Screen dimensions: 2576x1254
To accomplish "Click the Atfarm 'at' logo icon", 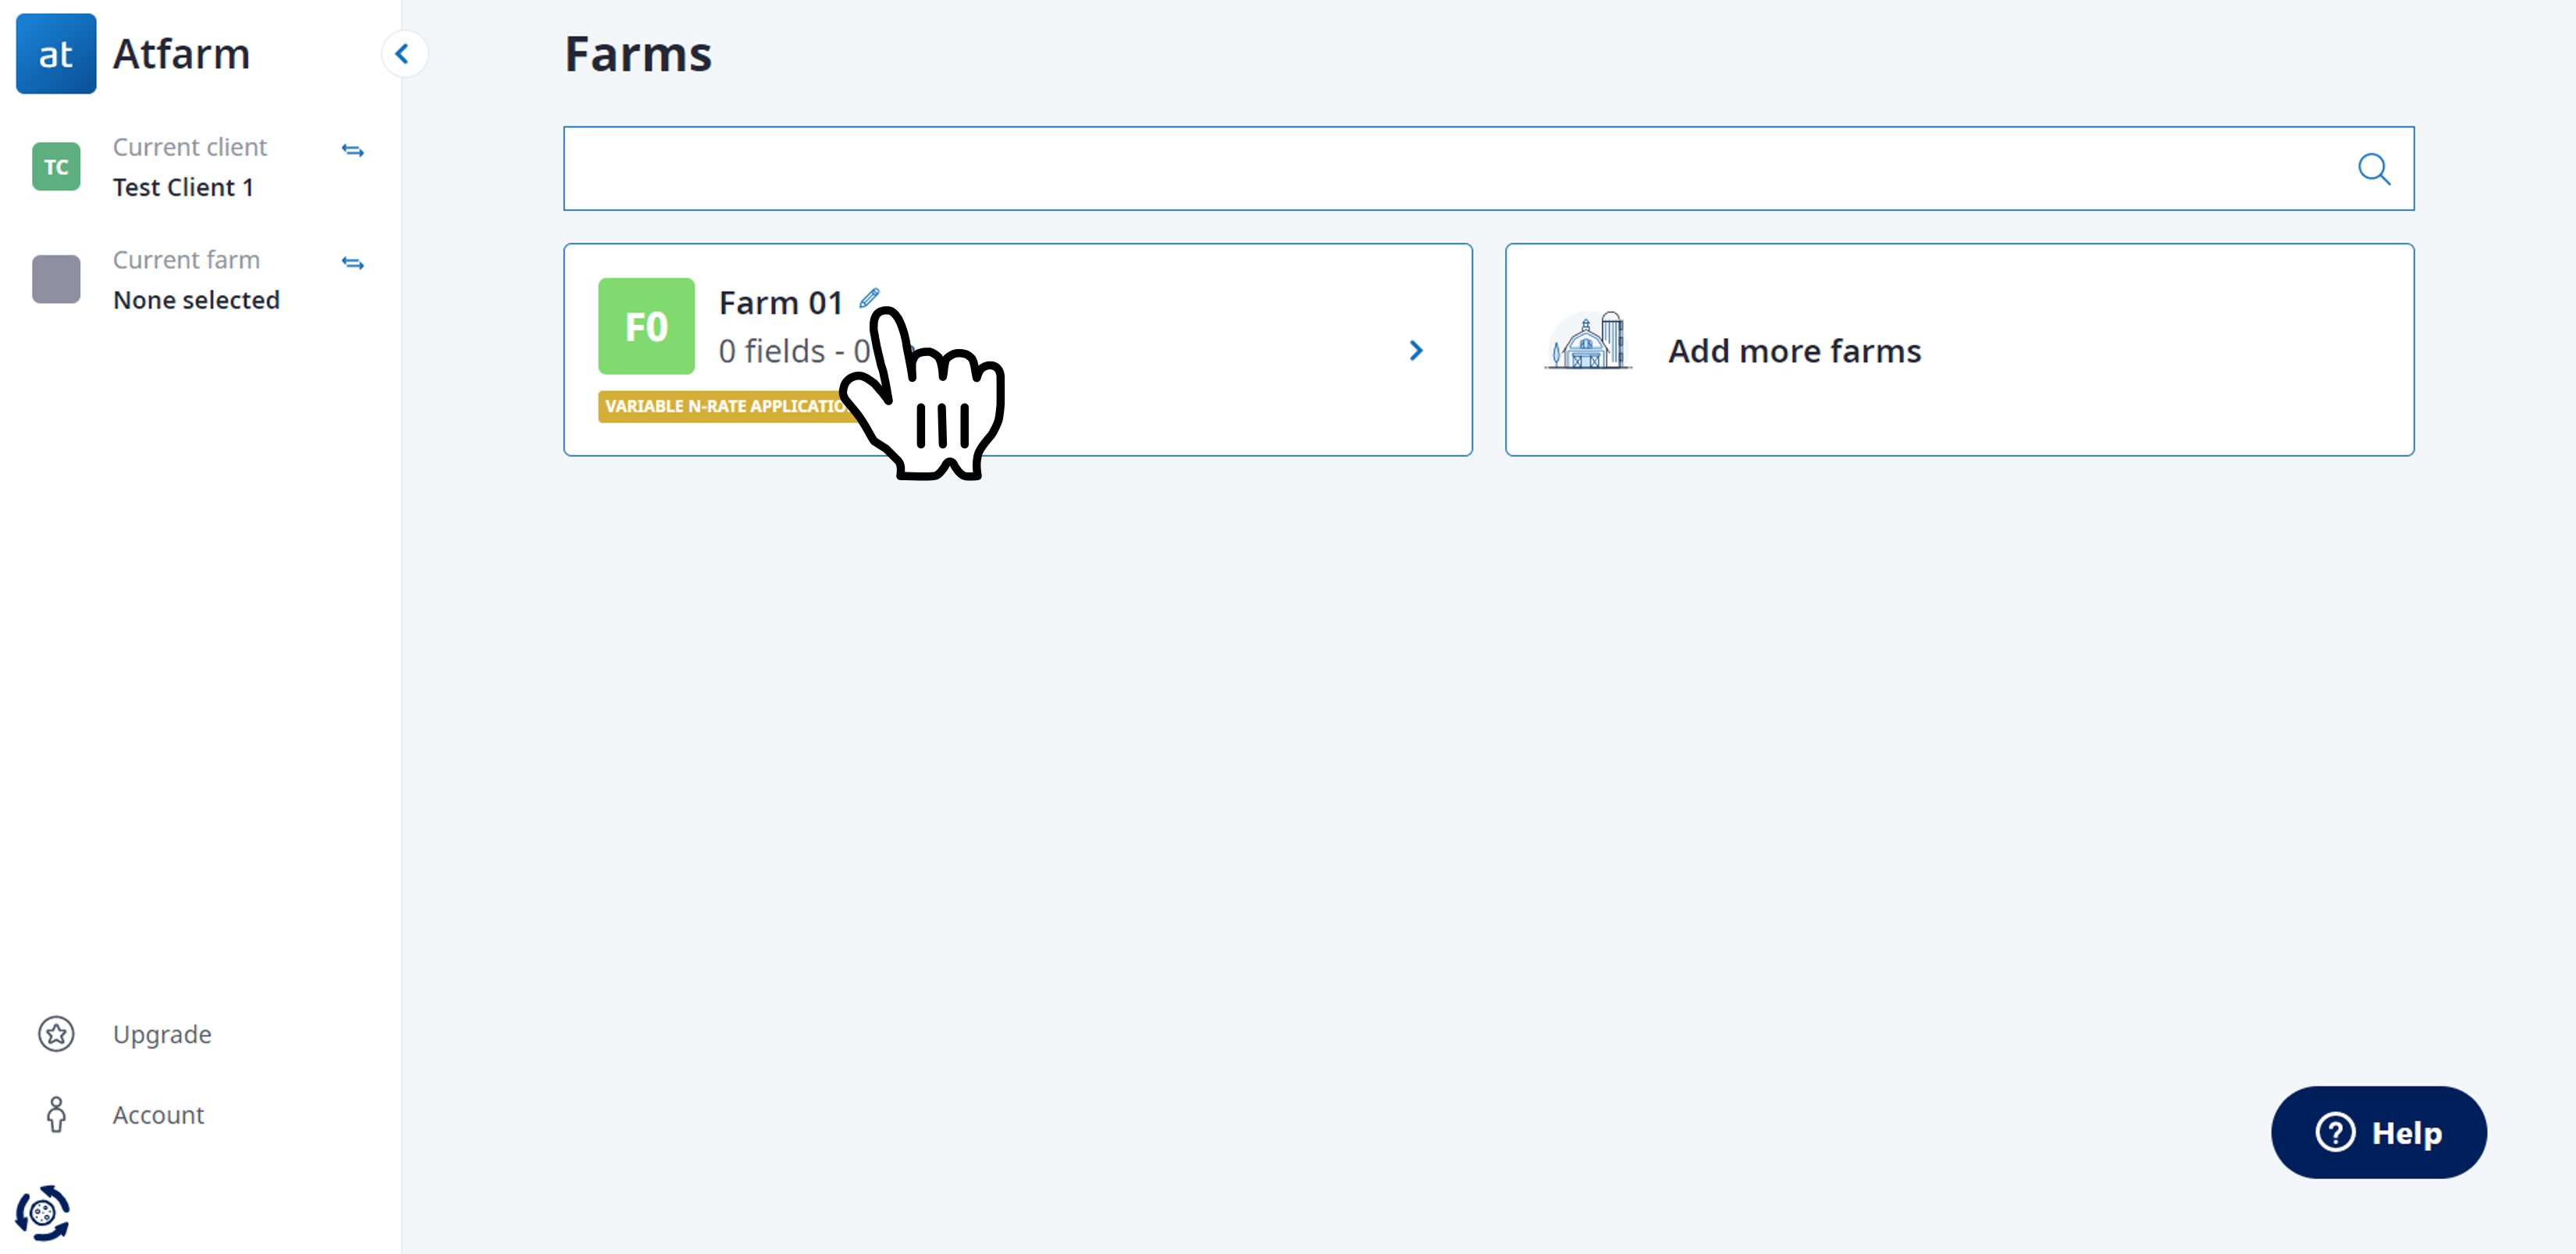I will (56, 54).
